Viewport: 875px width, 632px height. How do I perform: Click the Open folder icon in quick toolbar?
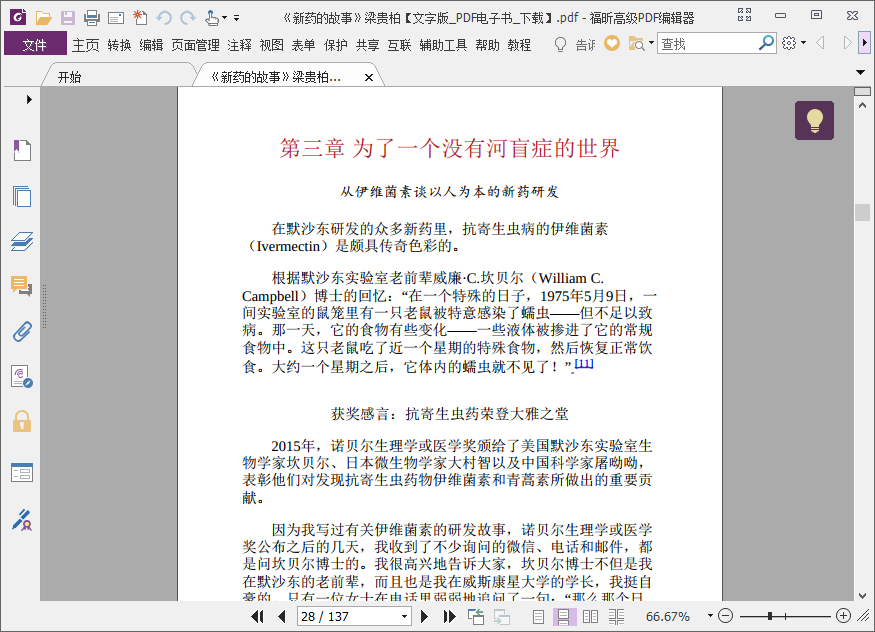43,18
